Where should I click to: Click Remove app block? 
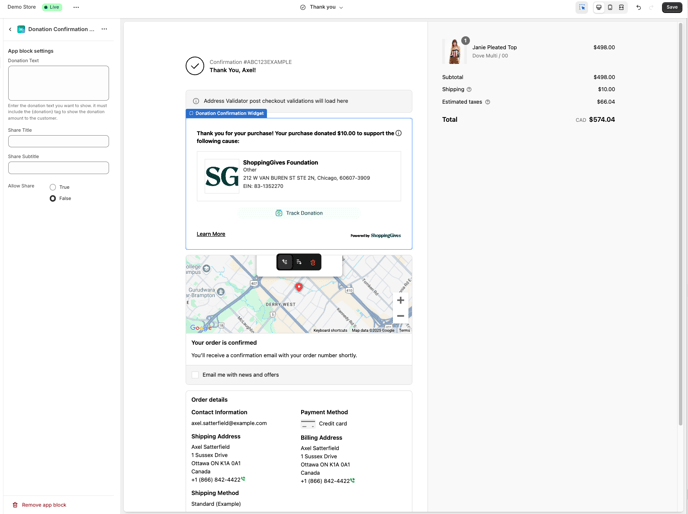[x=44, y=505]
